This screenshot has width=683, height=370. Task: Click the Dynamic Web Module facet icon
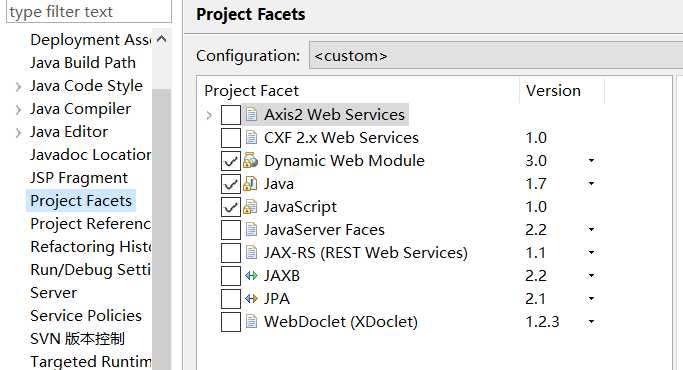point(250,161)
